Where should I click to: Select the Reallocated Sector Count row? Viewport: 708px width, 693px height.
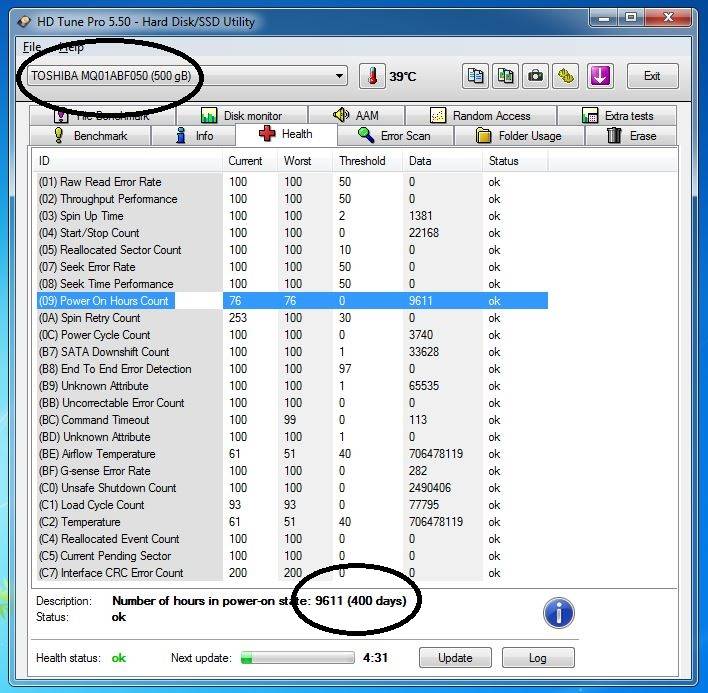point(292,250)
